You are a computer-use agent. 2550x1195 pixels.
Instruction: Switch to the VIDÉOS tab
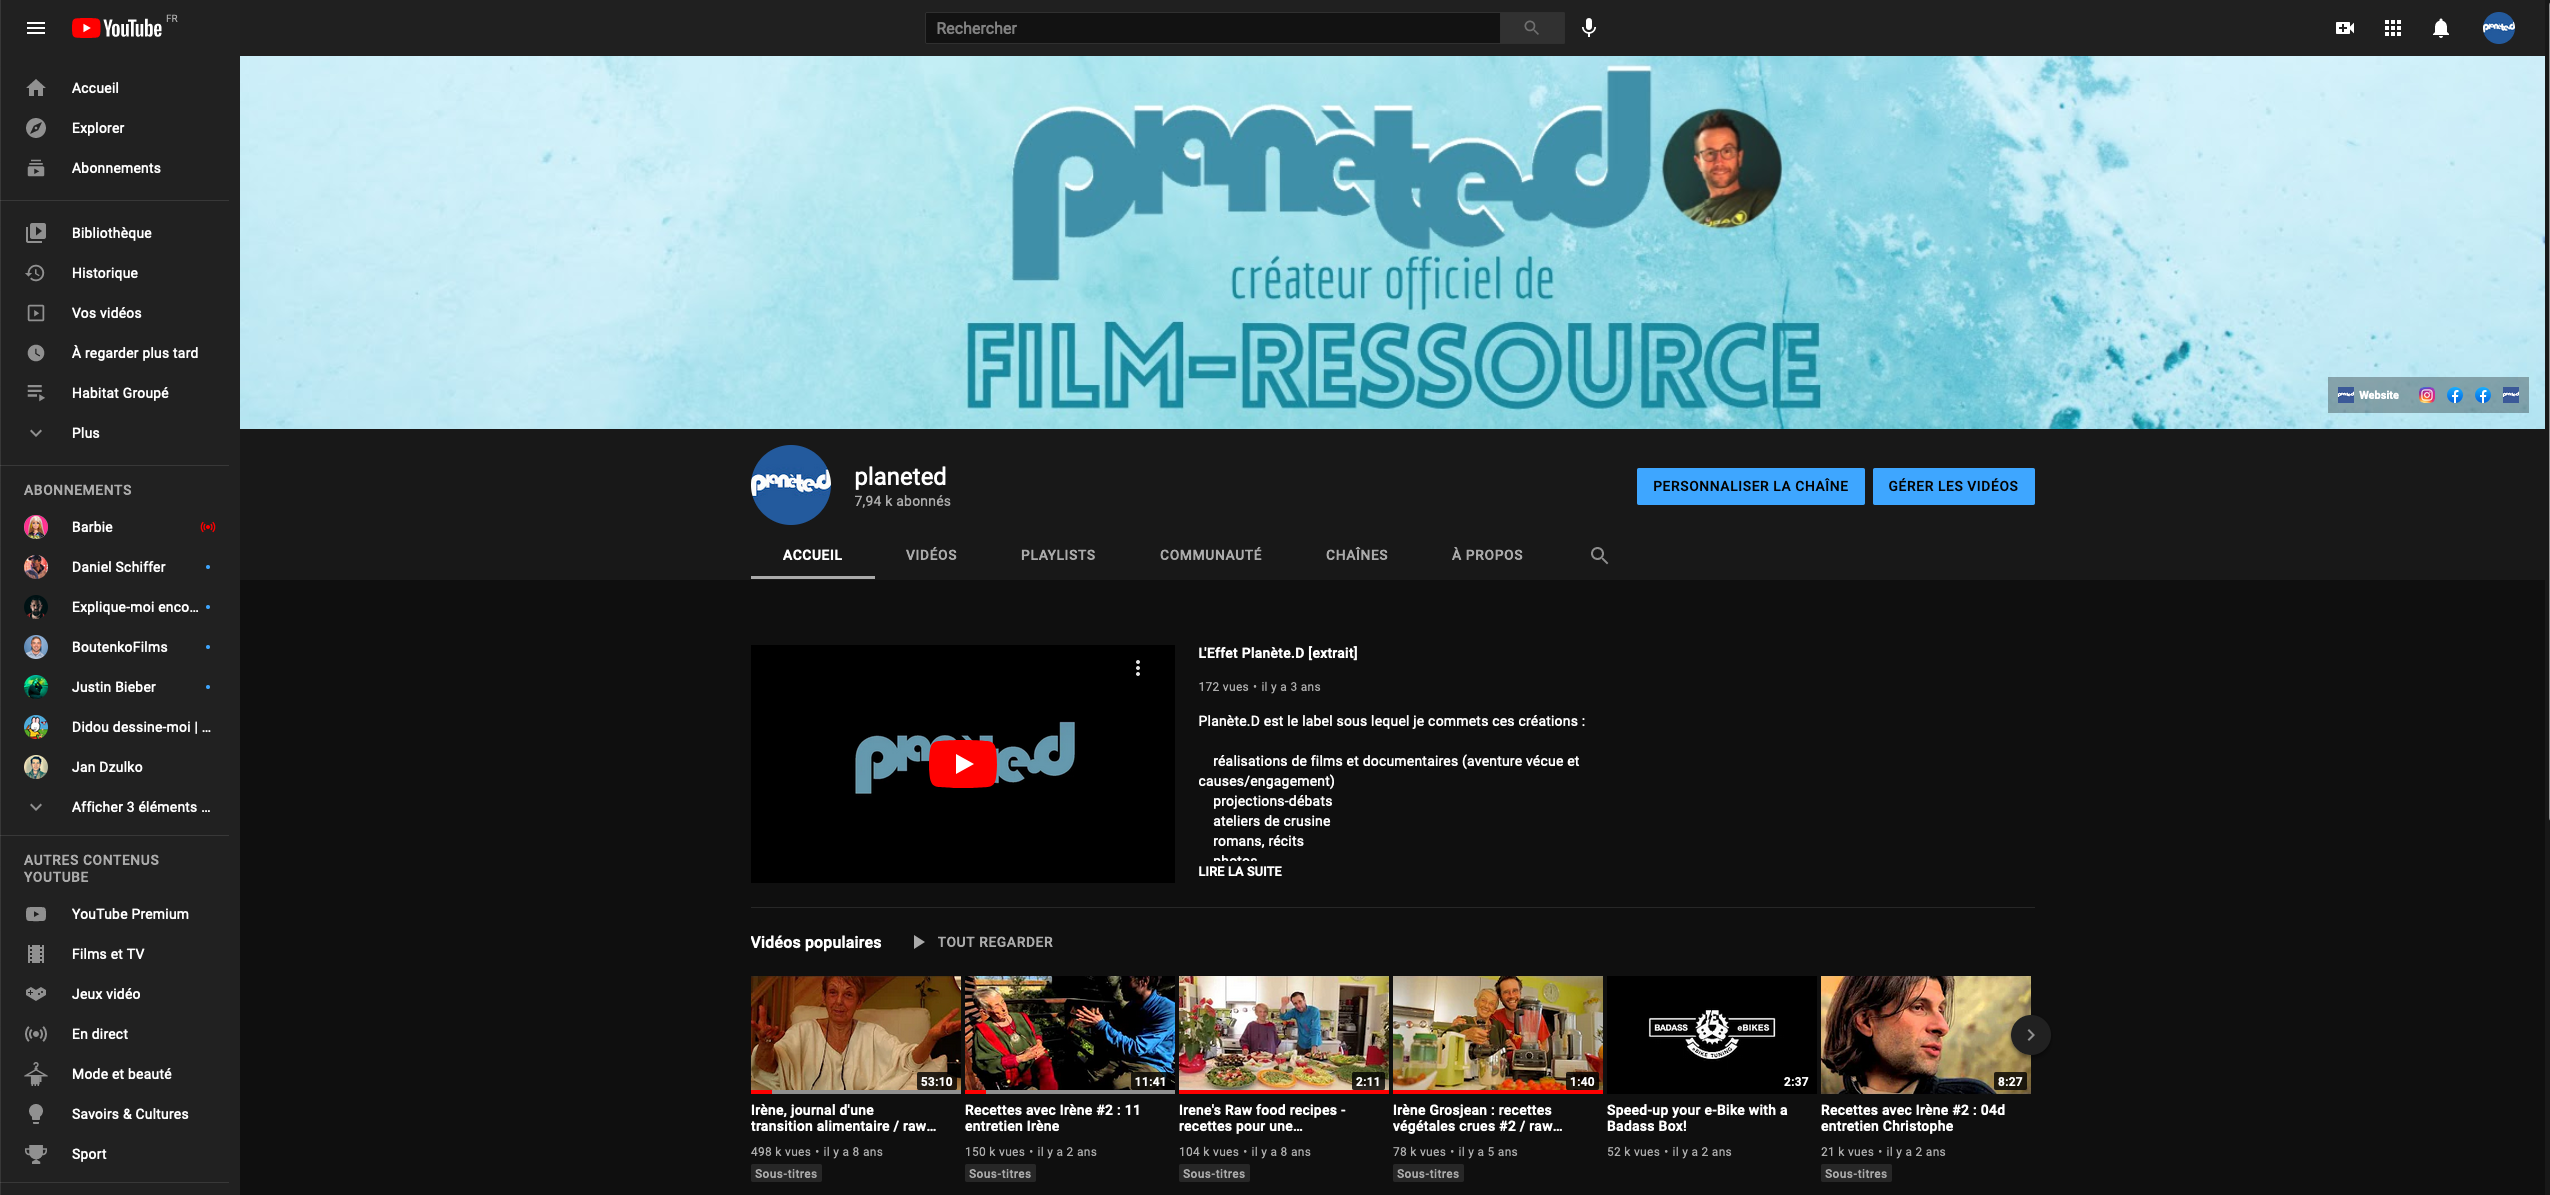pyautogui.click(x=931, y=555)
